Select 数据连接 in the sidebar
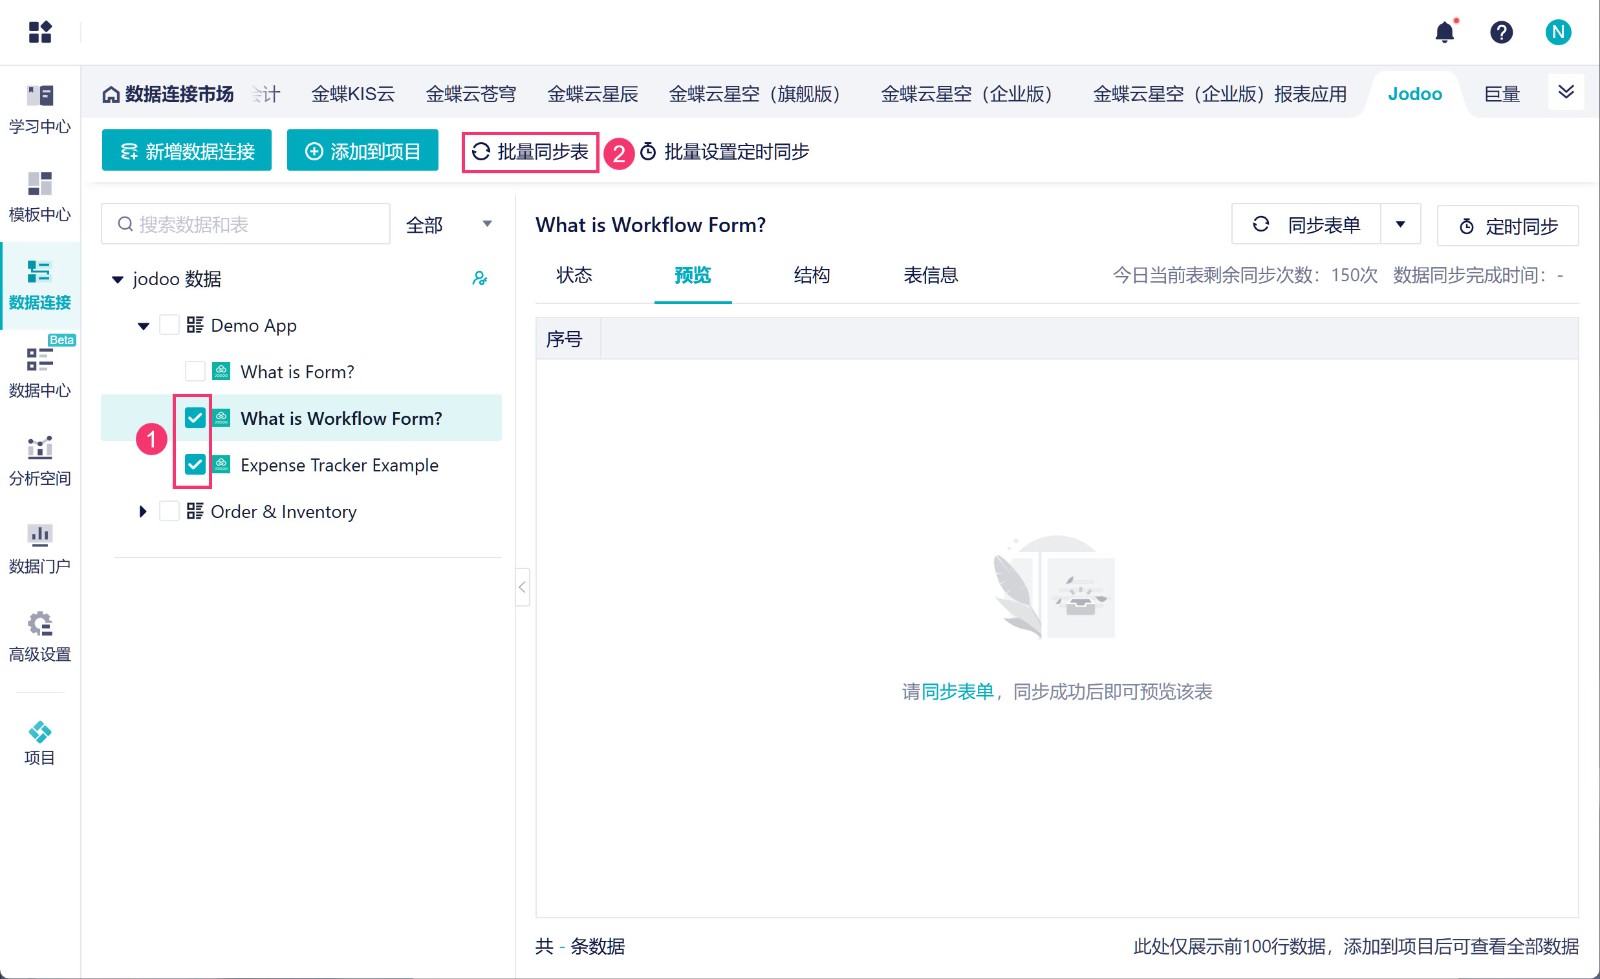Image resolution: width=1600 pixels, height=979 pixels. pyautogui.click(x=40, y=285)
